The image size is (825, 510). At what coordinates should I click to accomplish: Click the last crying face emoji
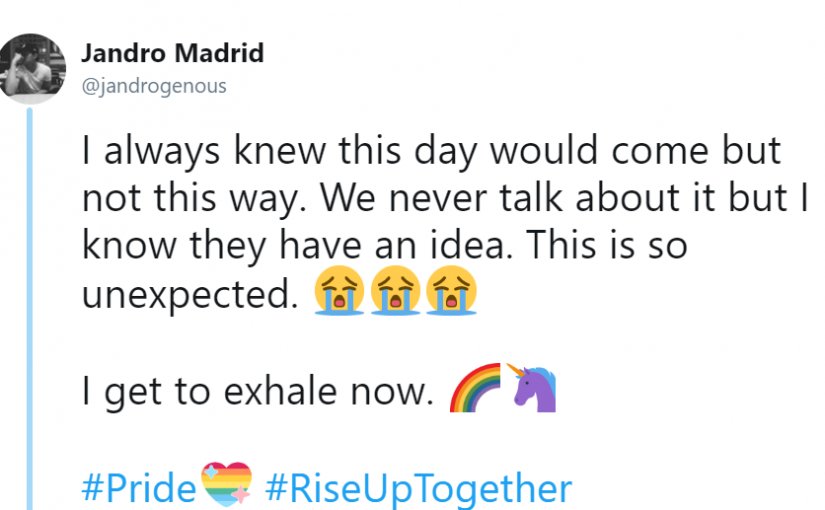(451, 291)
